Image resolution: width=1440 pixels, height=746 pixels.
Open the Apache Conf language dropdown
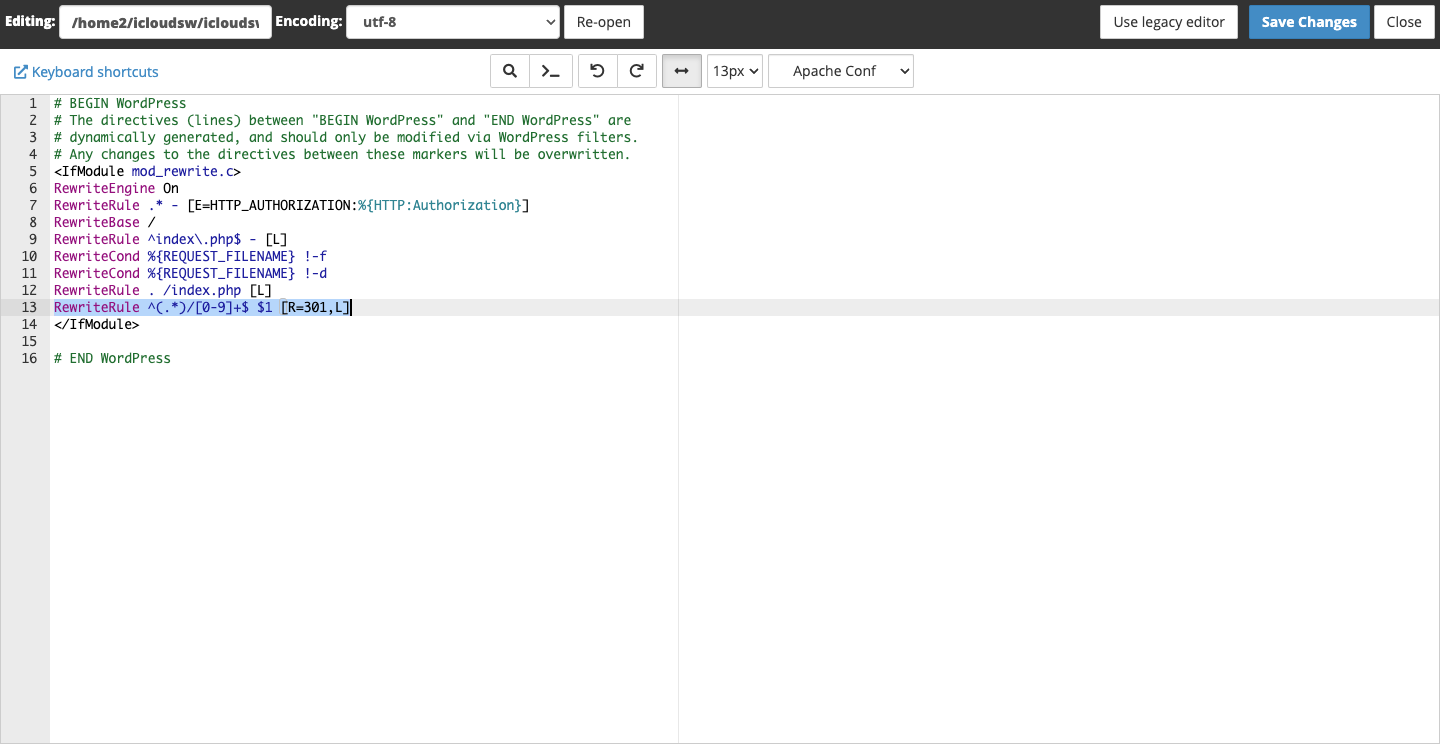(840, 71)
